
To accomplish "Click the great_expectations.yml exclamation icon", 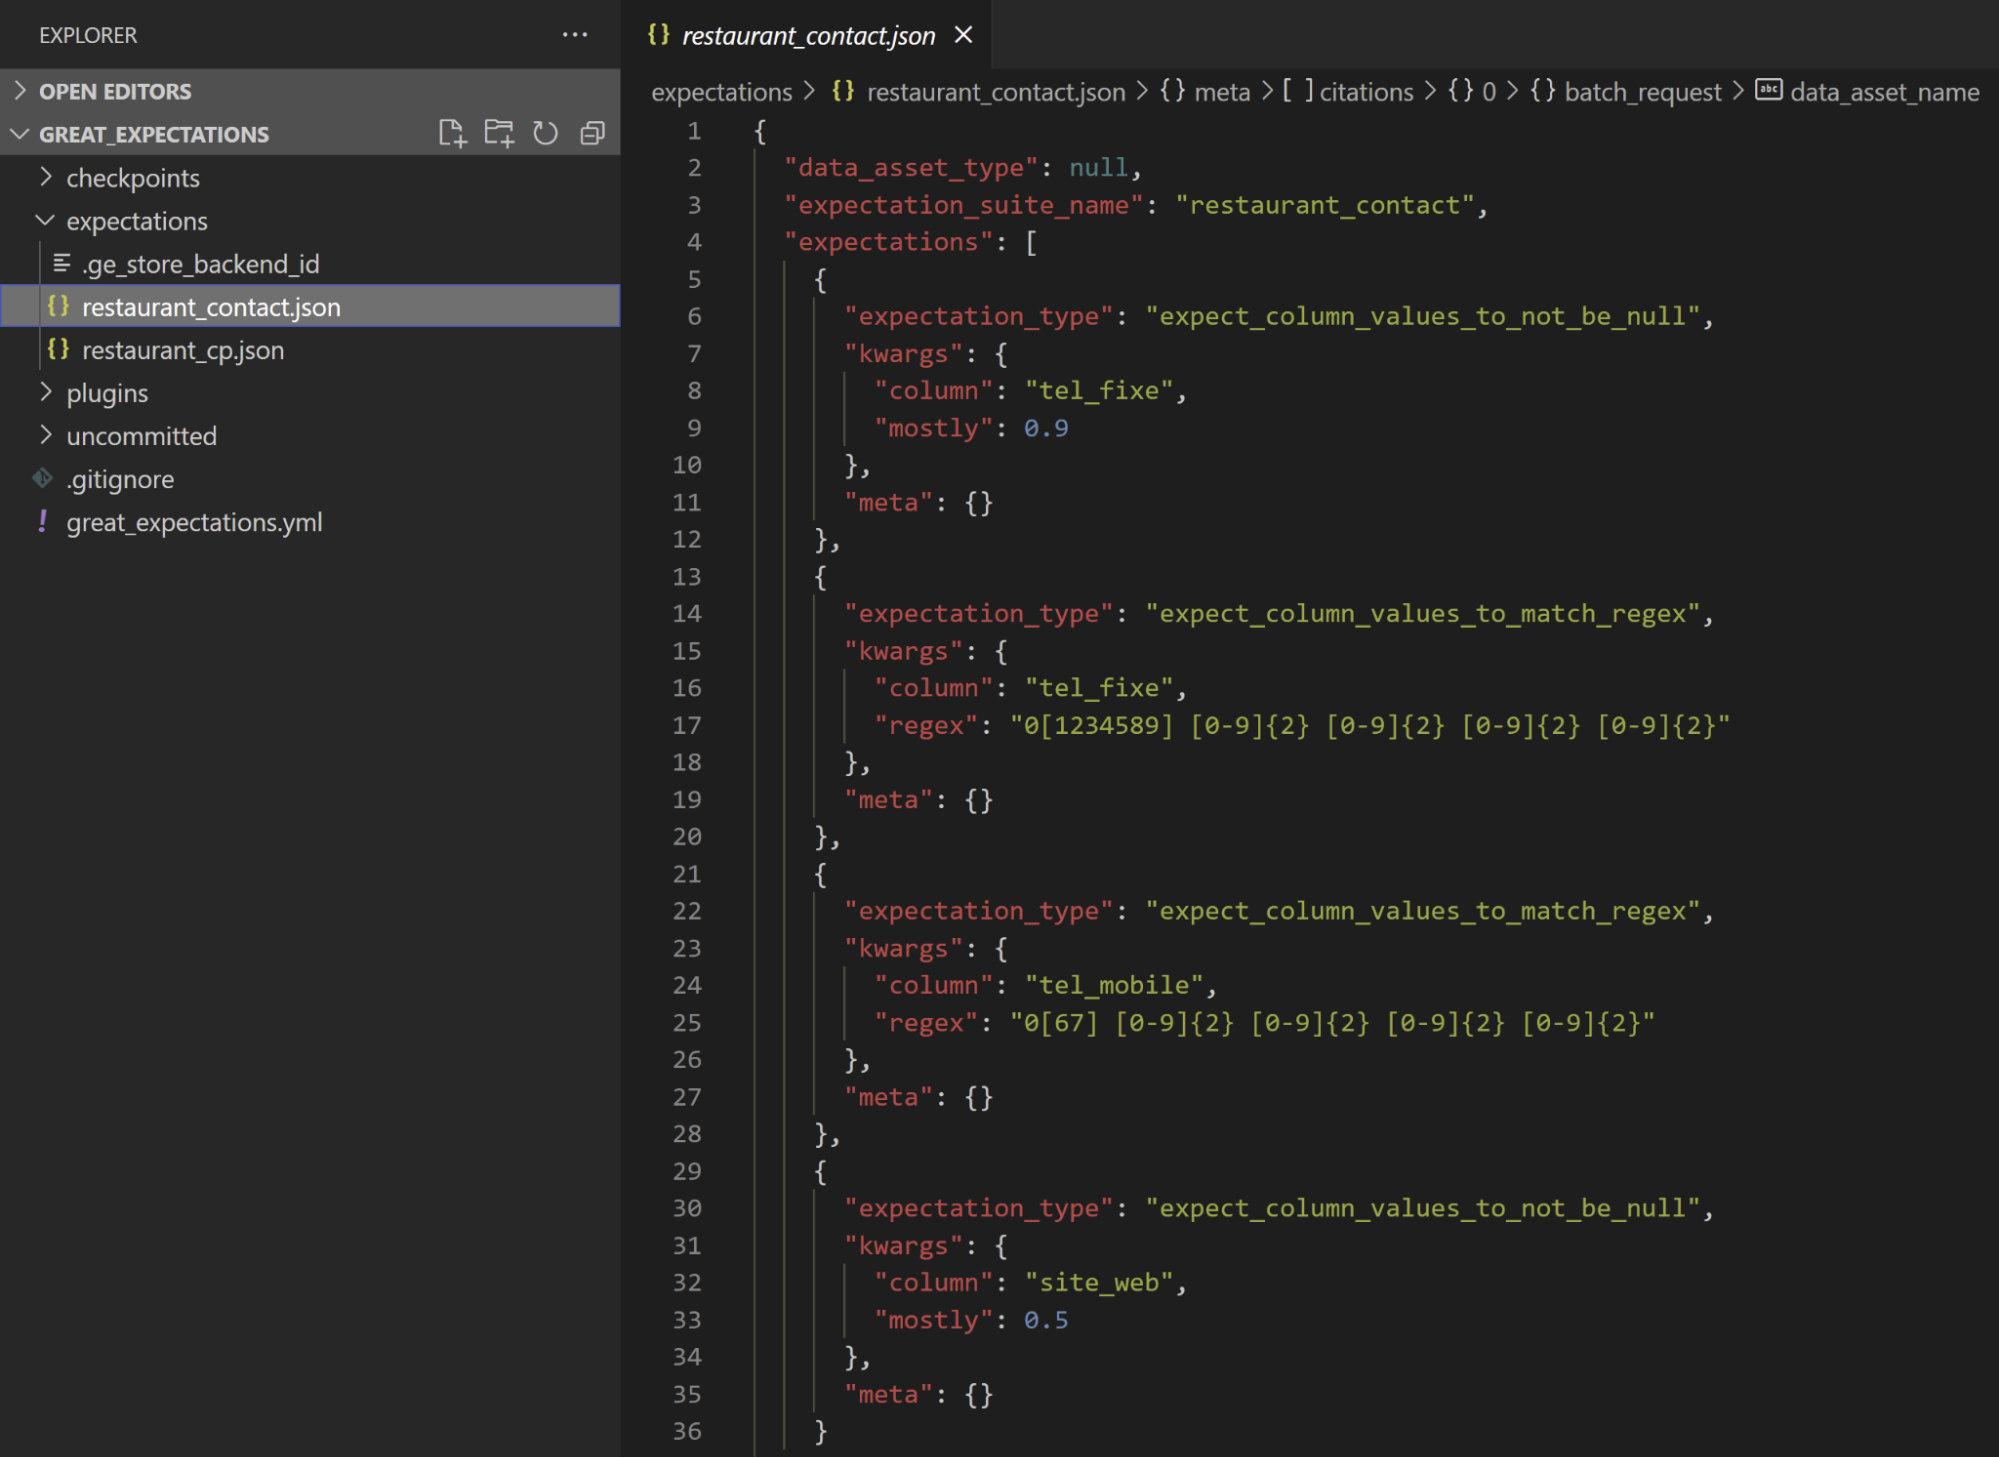I will [43, 522].
